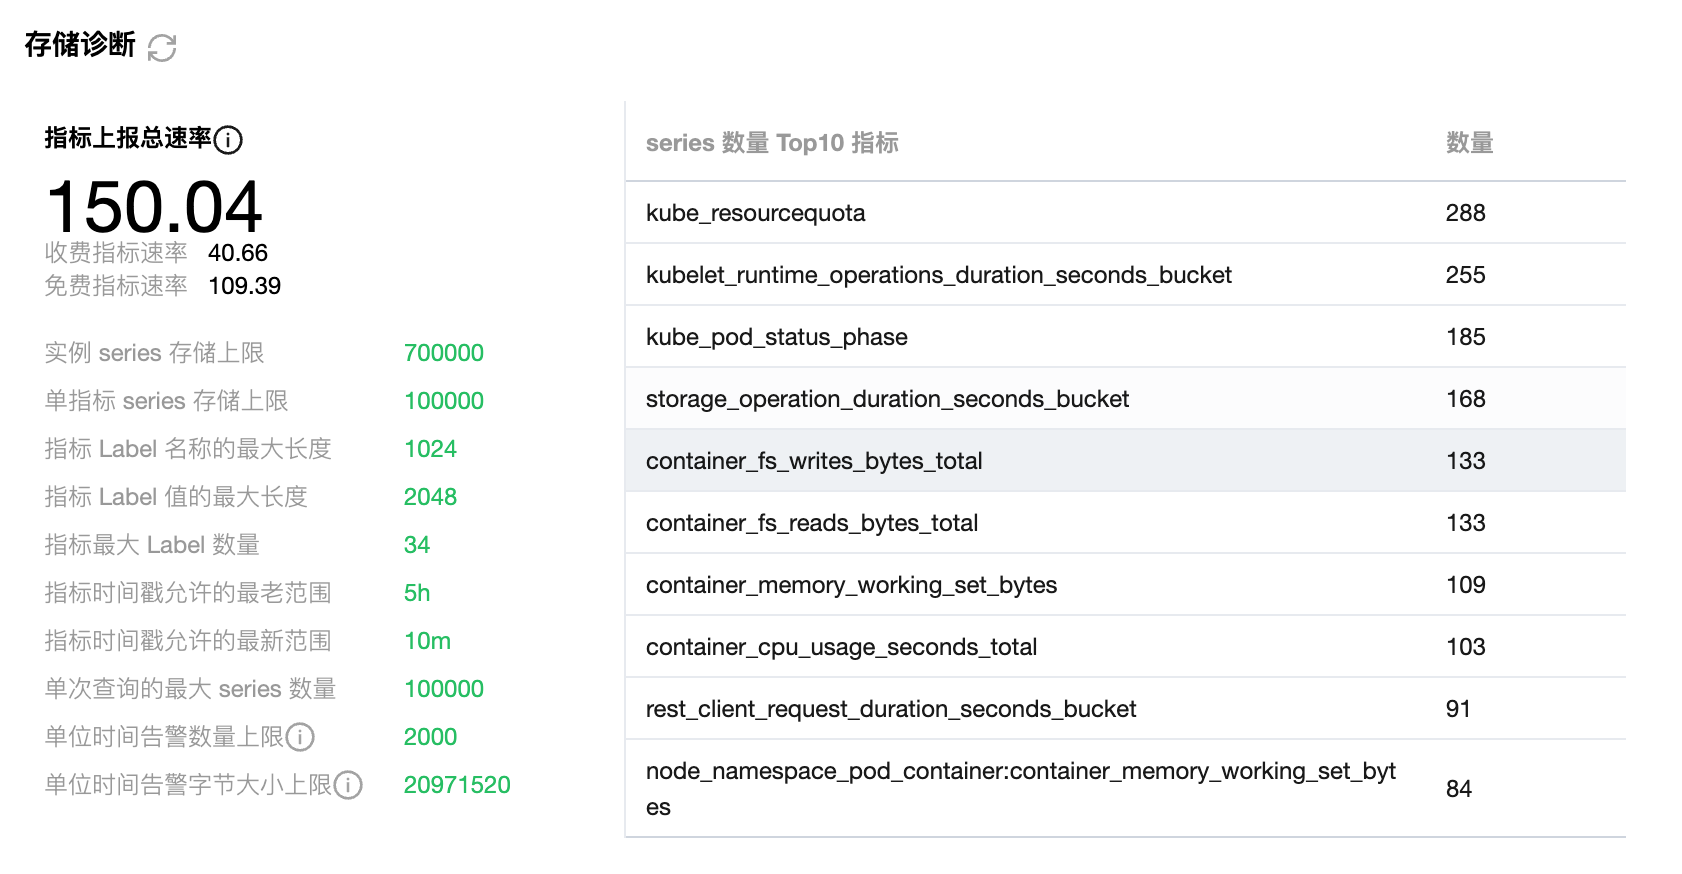Click the 150.04 total rate figure
Screen dimensions: 1682x874
(x=154, y=207)
